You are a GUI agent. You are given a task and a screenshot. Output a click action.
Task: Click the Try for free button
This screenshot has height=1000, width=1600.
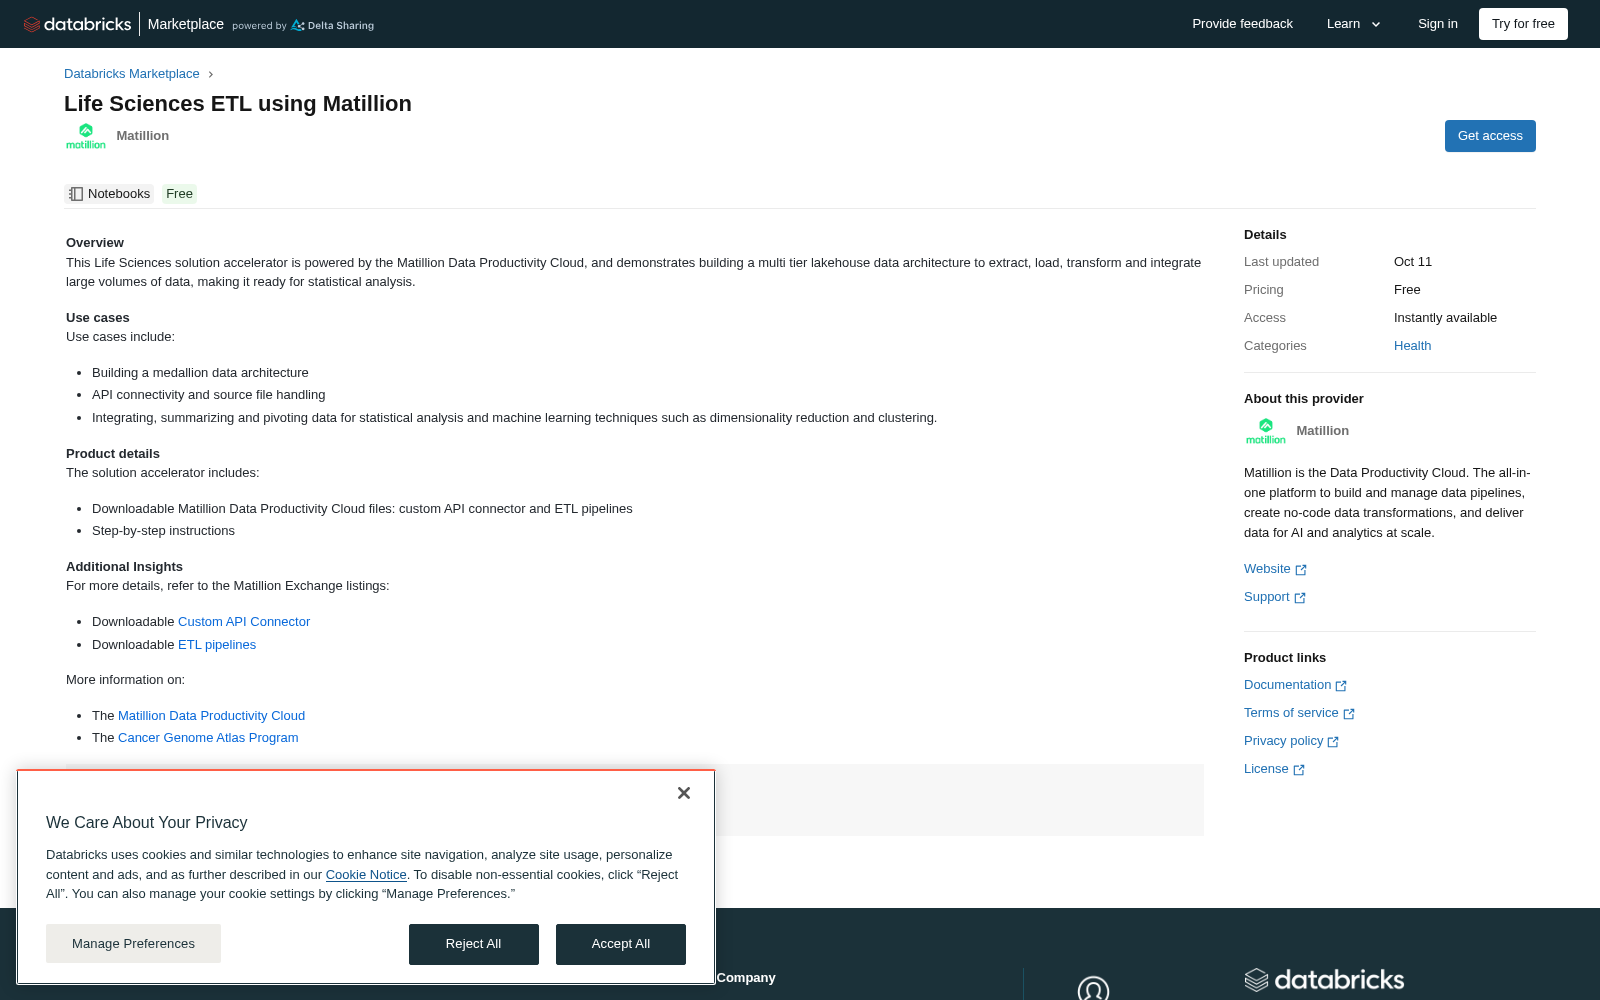1523,24
